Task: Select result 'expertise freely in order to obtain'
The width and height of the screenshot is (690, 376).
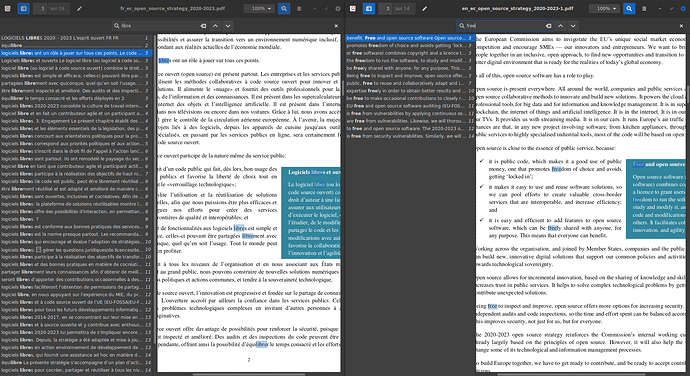Action: click(409, 91)
